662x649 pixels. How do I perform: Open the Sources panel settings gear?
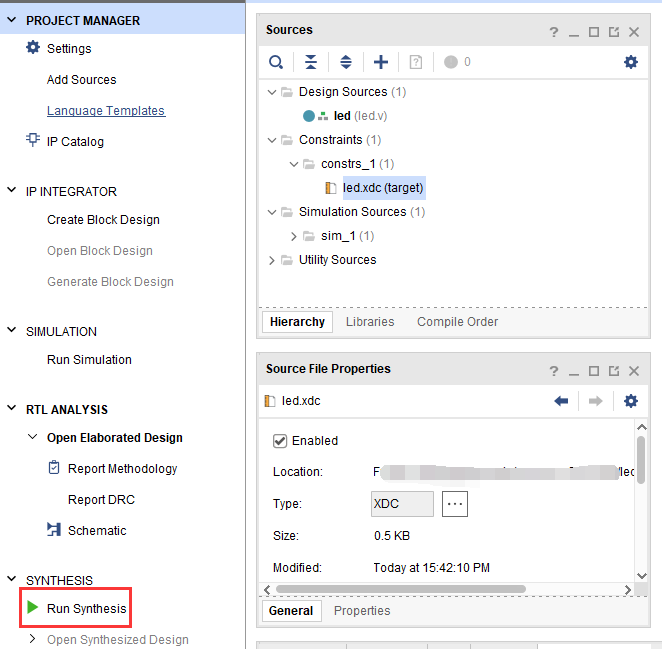(x=630, y=62)
